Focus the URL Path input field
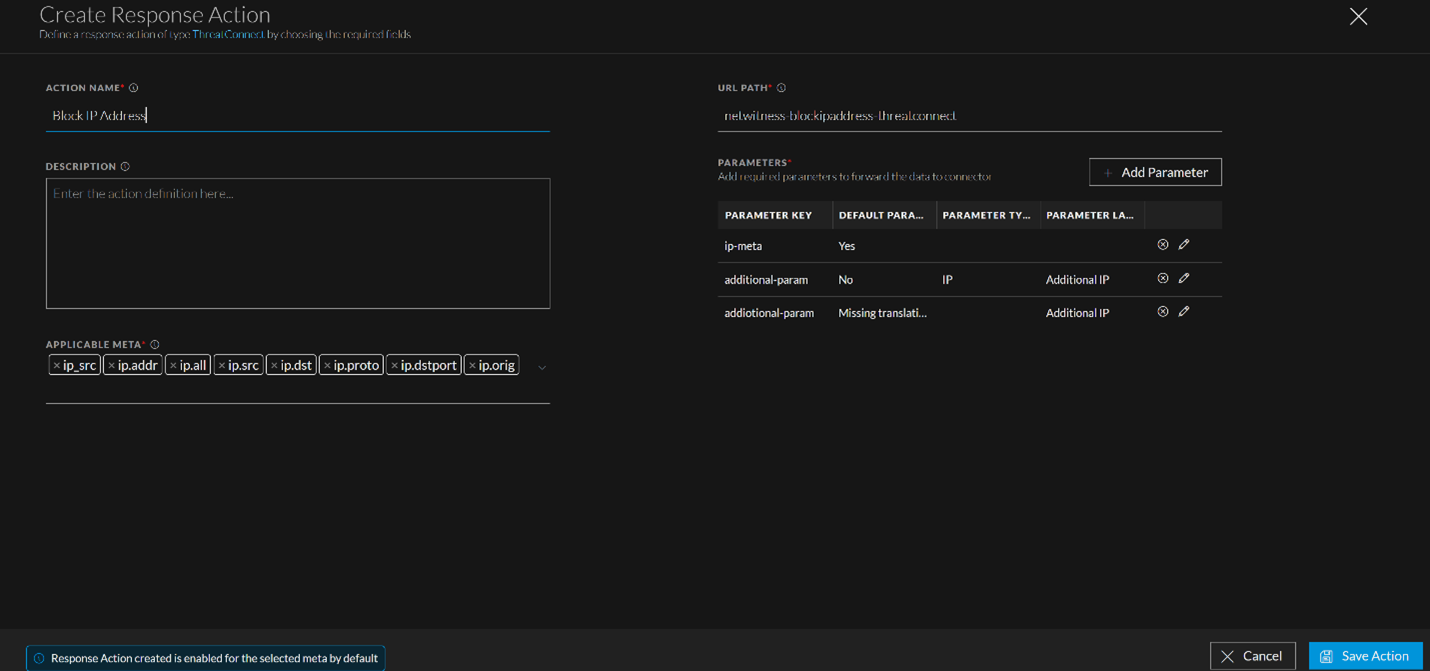Screen dimensions: 1430x671 click(x=969, y=116)
